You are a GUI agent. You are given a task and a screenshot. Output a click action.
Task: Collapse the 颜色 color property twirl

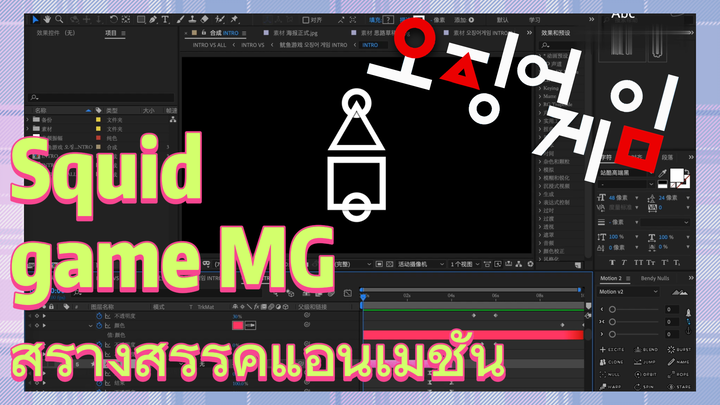click(90, 326)
